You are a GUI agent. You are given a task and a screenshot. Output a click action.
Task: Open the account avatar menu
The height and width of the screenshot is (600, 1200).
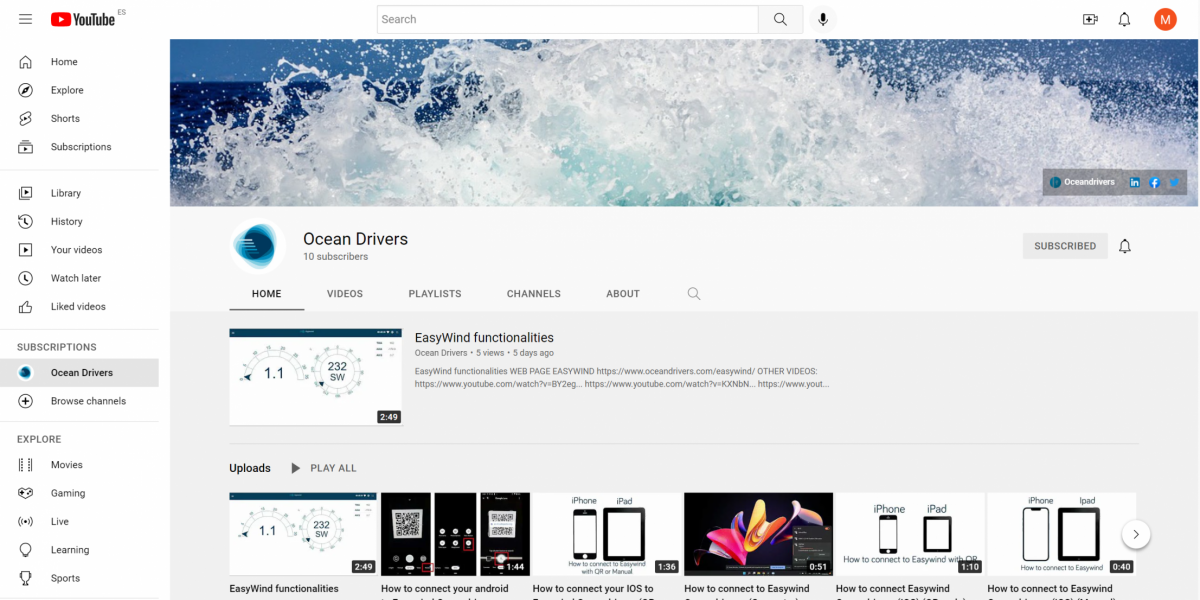click(x=1165, y=19)
